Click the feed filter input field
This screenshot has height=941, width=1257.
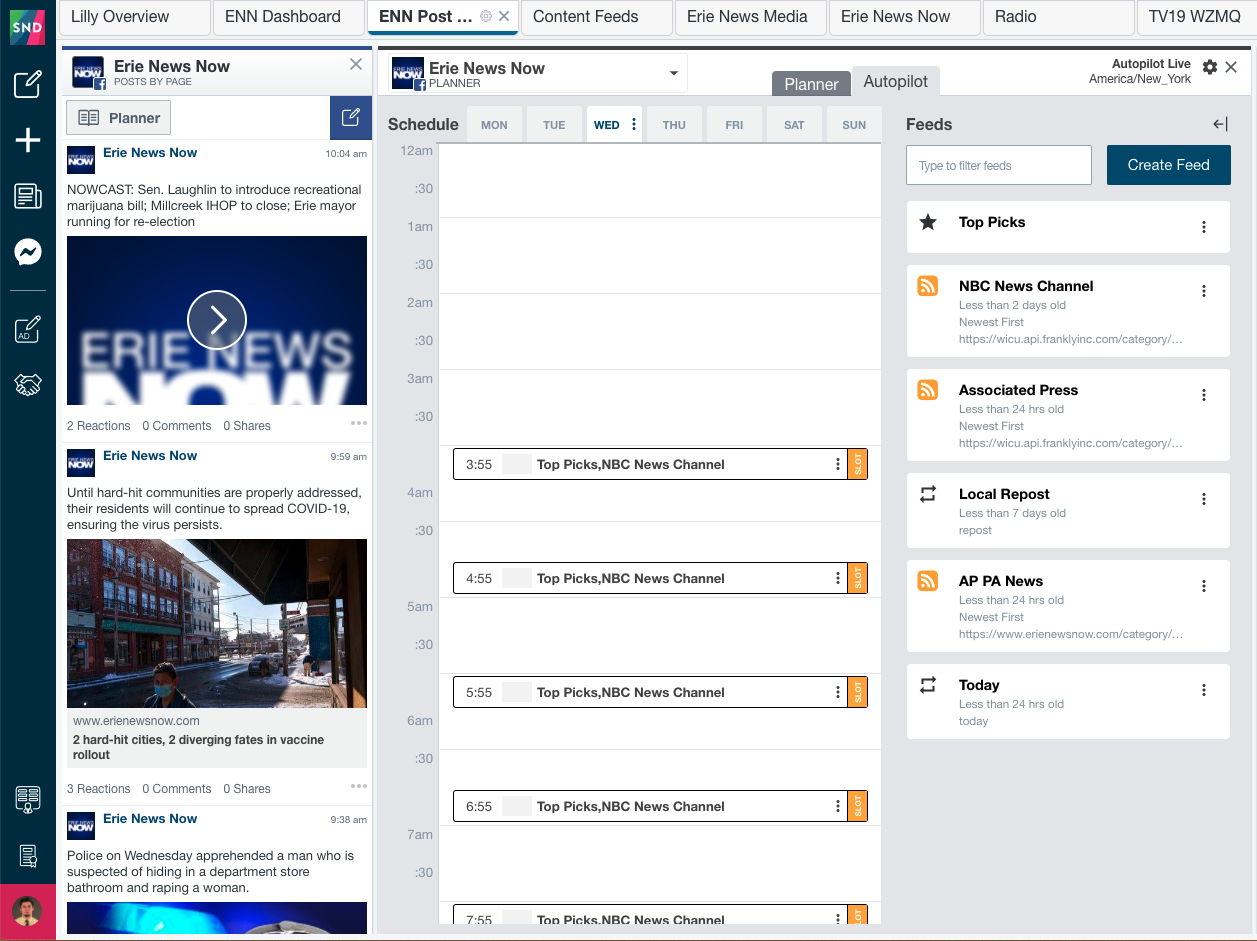coord(998,165)
